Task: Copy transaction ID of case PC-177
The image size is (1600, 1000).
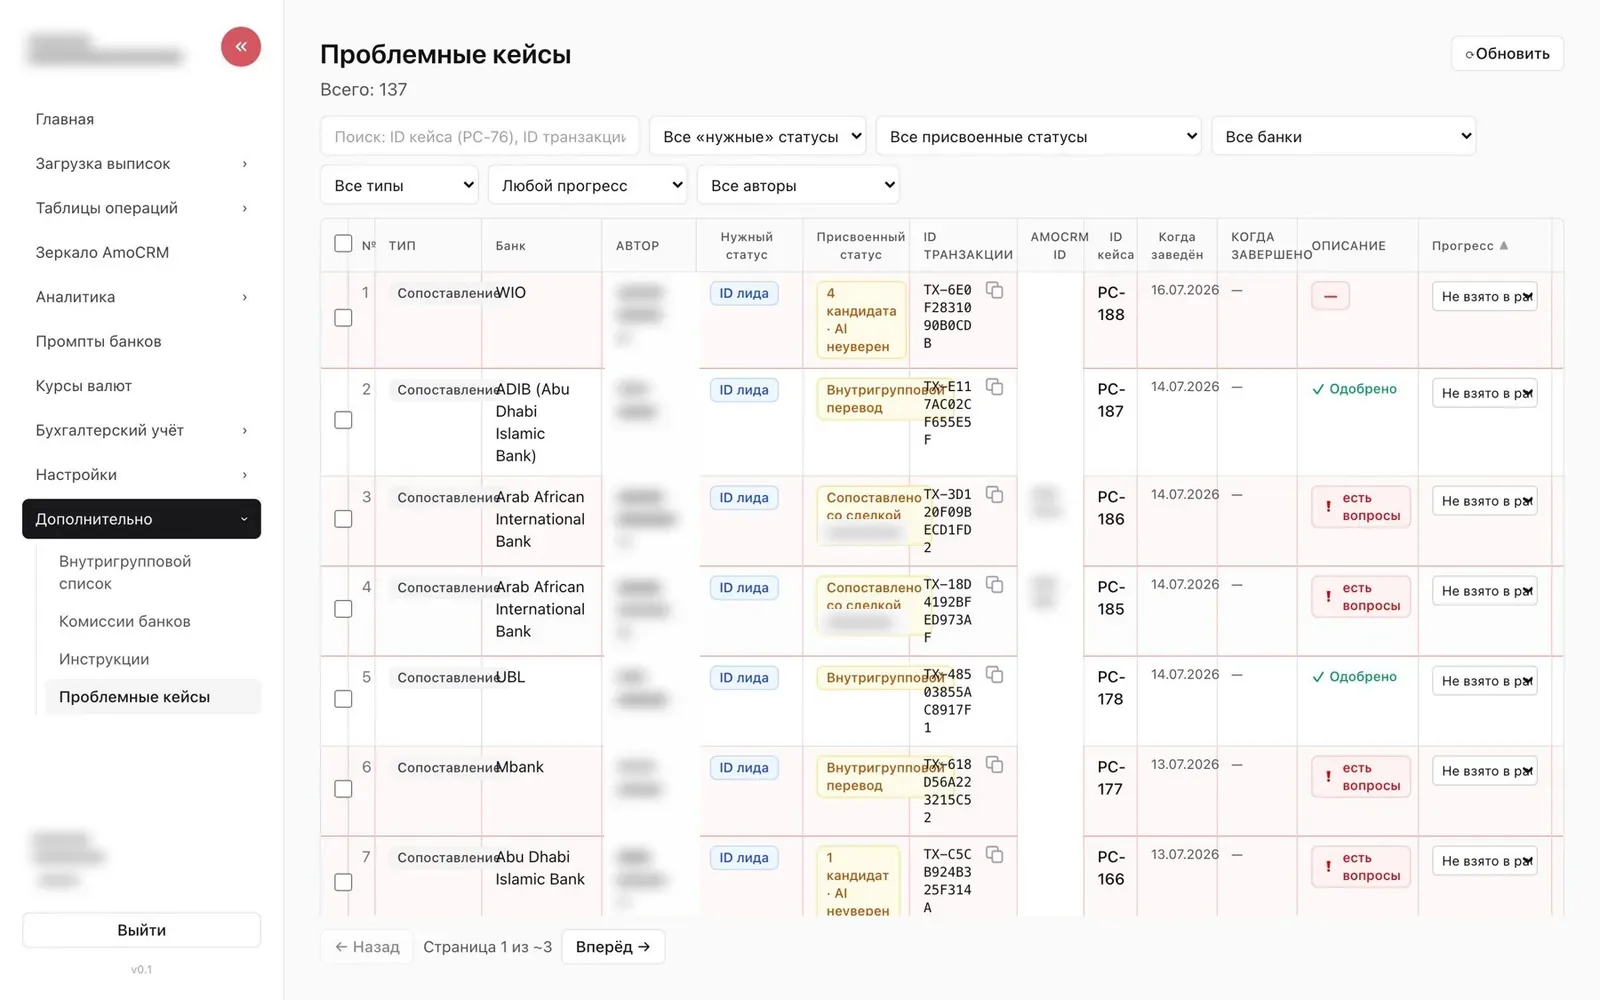Action: coord(995,765)
